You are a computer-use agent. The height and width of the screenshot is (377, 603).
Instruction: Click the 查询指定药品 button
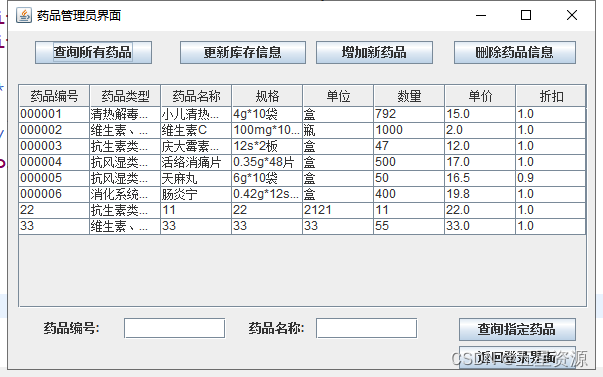click(517, 329)
